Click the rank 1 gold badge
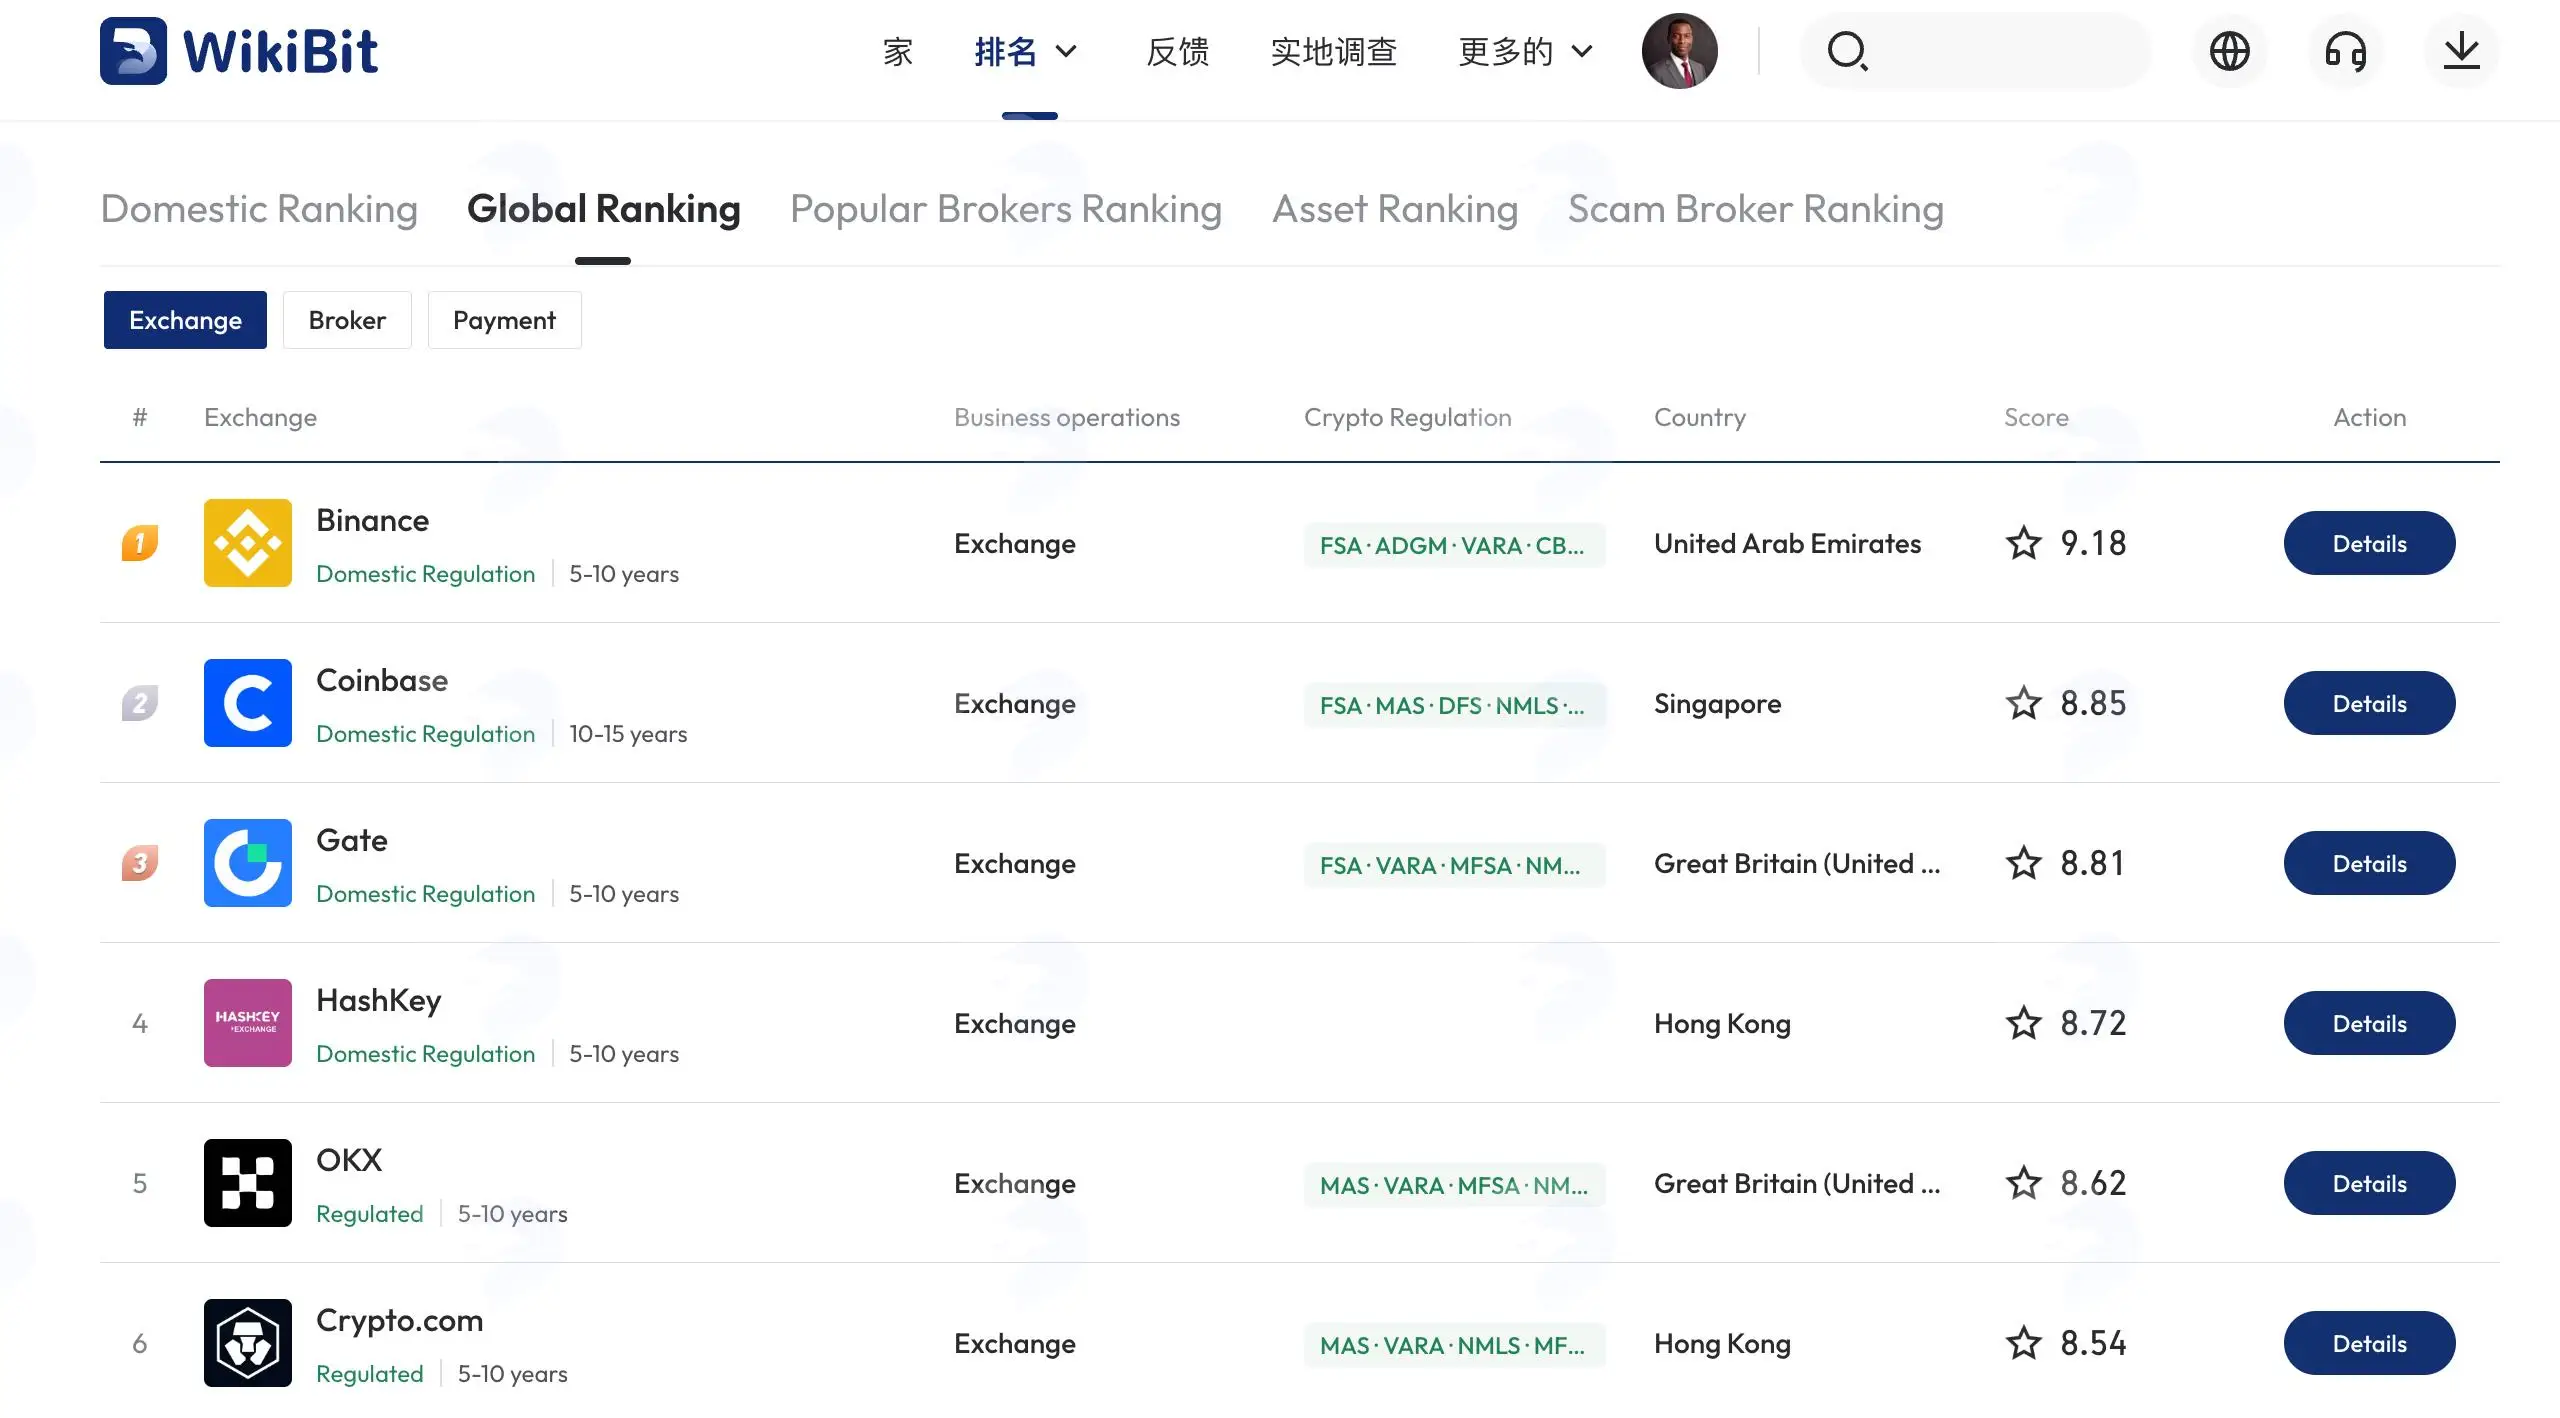Screen dimensions: 2560x1418 [x=140, y=543]
